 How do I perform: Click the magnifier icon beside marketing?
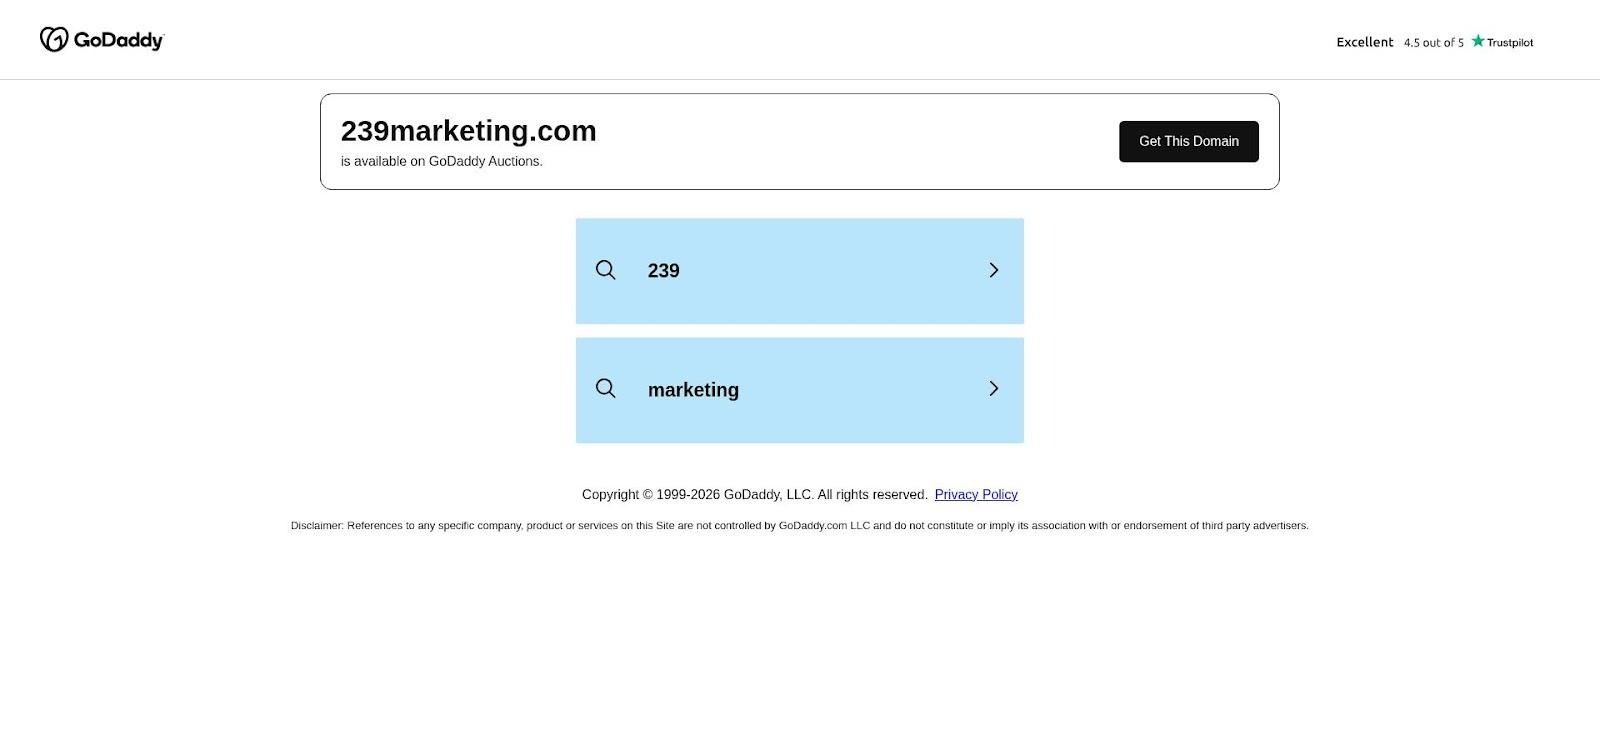606,388
